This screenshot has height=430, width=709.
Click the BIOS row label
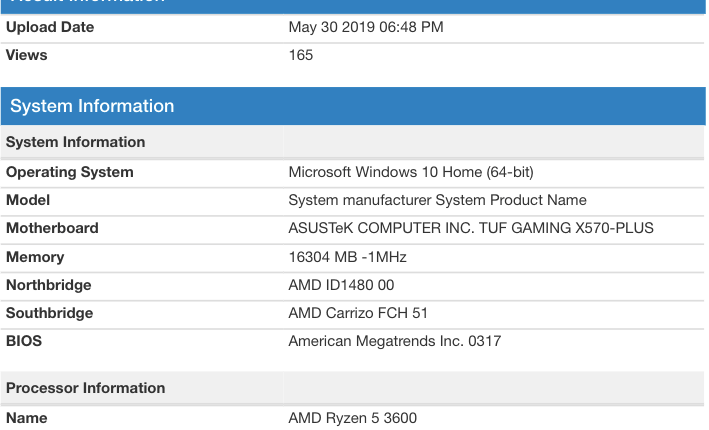24,341
